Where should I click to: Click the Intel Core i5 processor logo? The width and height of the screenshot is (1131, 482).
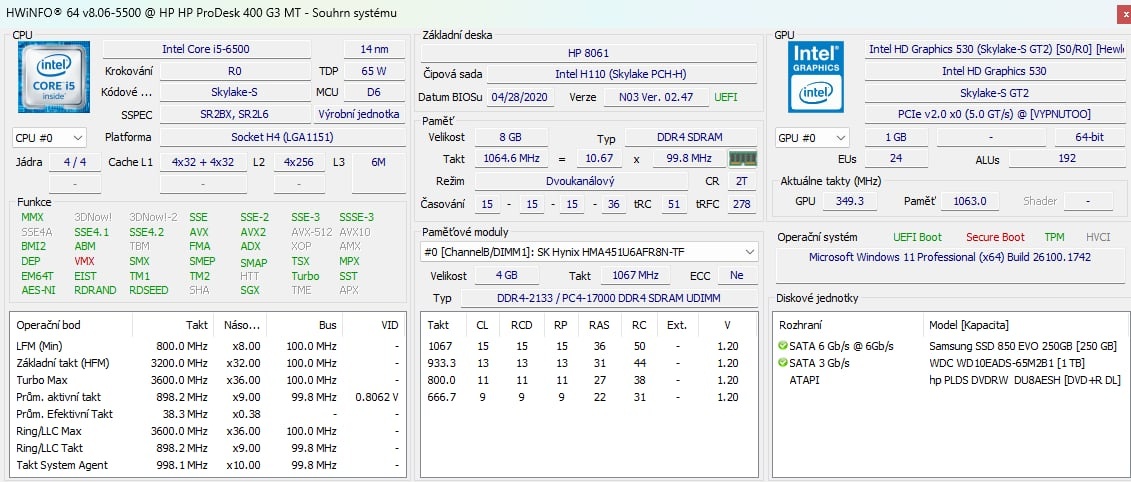tap(53, 76)
